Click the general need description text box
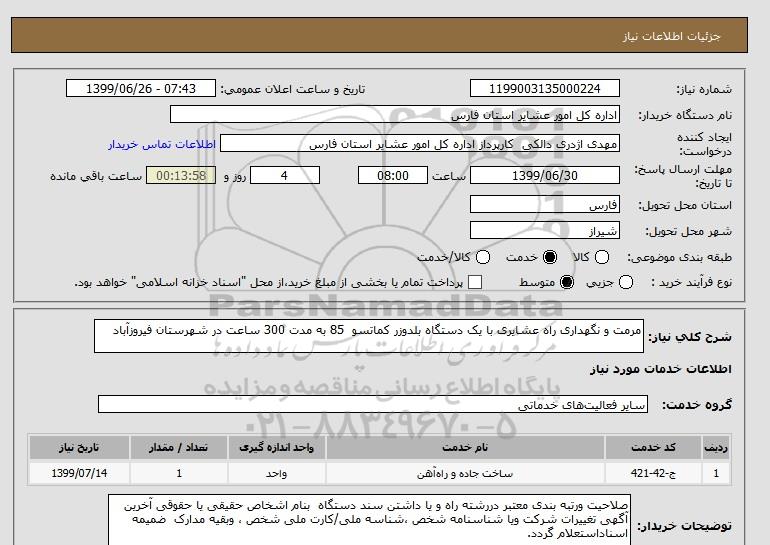Screen dimensions: 770x545 369,336
